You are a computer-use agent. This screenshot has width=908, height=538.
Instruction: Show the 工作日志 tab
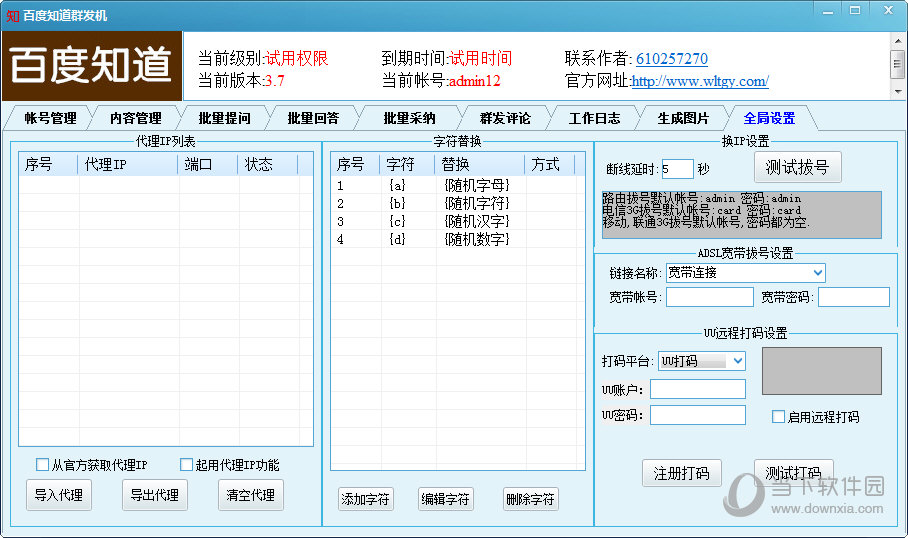click(x=594, y=118)
